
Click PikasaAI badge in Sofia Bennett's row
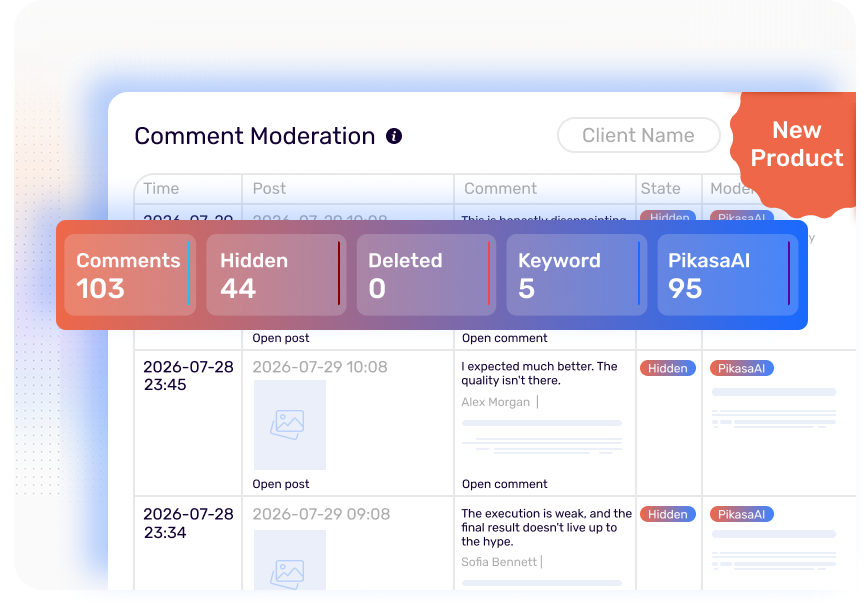tap(742, 514)
